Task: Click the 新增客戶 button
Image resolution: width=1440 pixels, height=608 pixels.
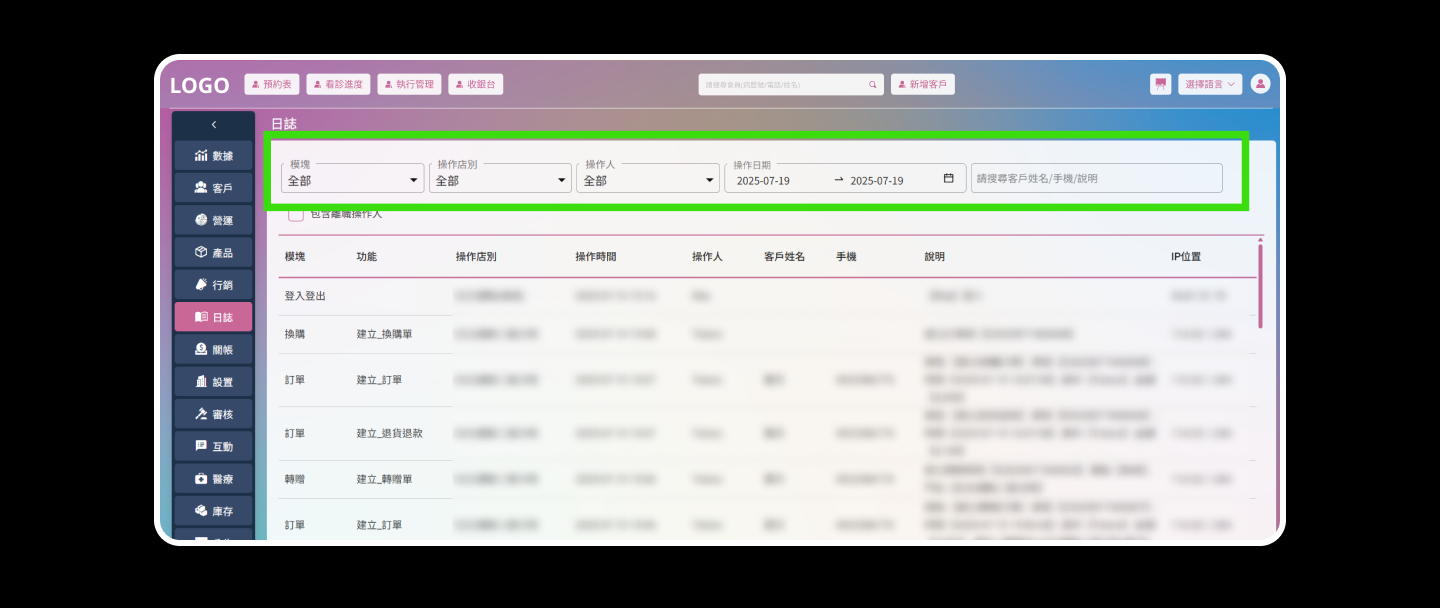Action: [x=922, y=85]
